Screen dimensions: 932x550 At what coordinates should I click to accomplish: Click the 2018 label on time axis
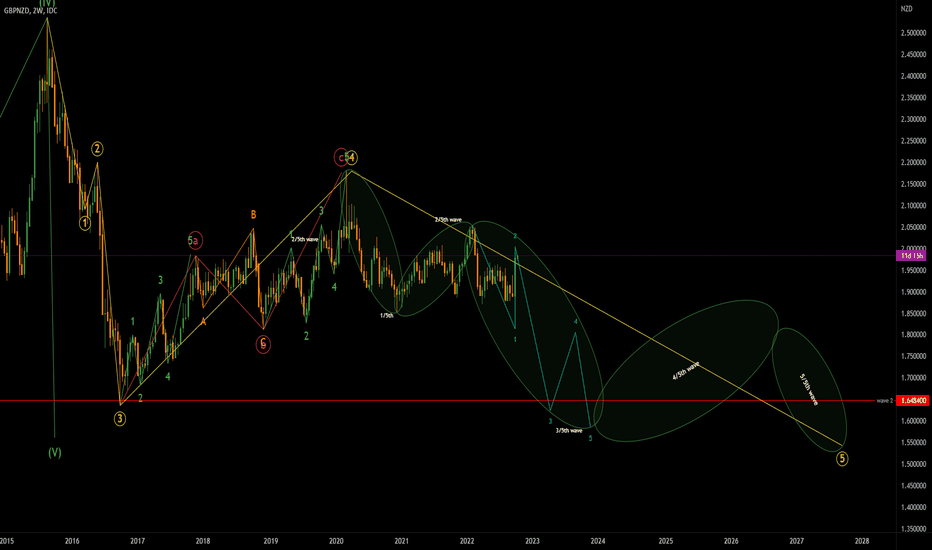(x=203, y=541)
